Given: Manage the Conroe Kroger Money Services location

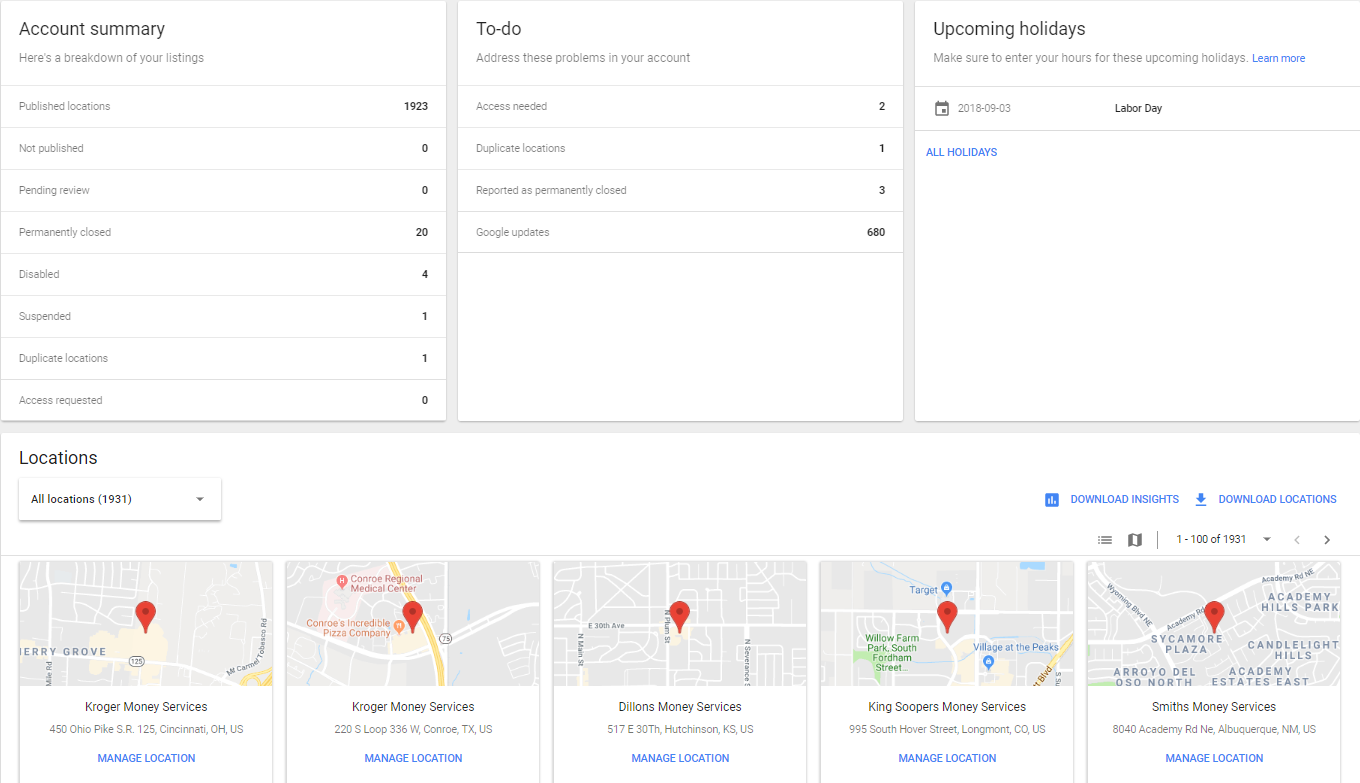Looking at the screenshot, I should coord(413,758).
